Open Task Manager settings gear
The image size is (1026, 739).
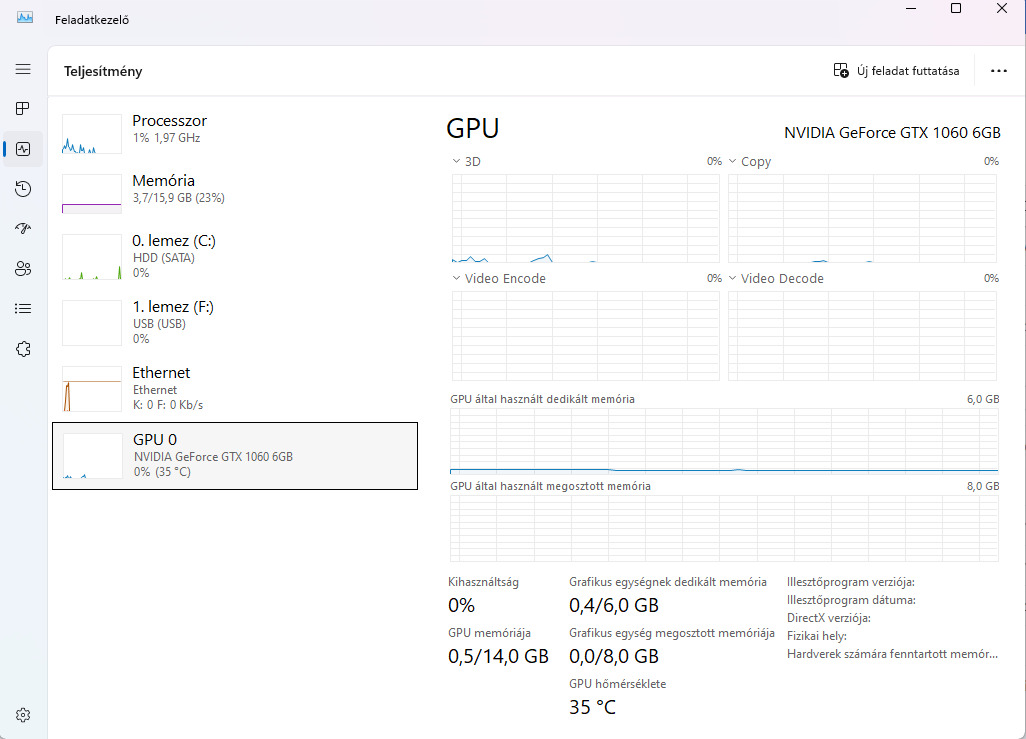coord(23,715)
